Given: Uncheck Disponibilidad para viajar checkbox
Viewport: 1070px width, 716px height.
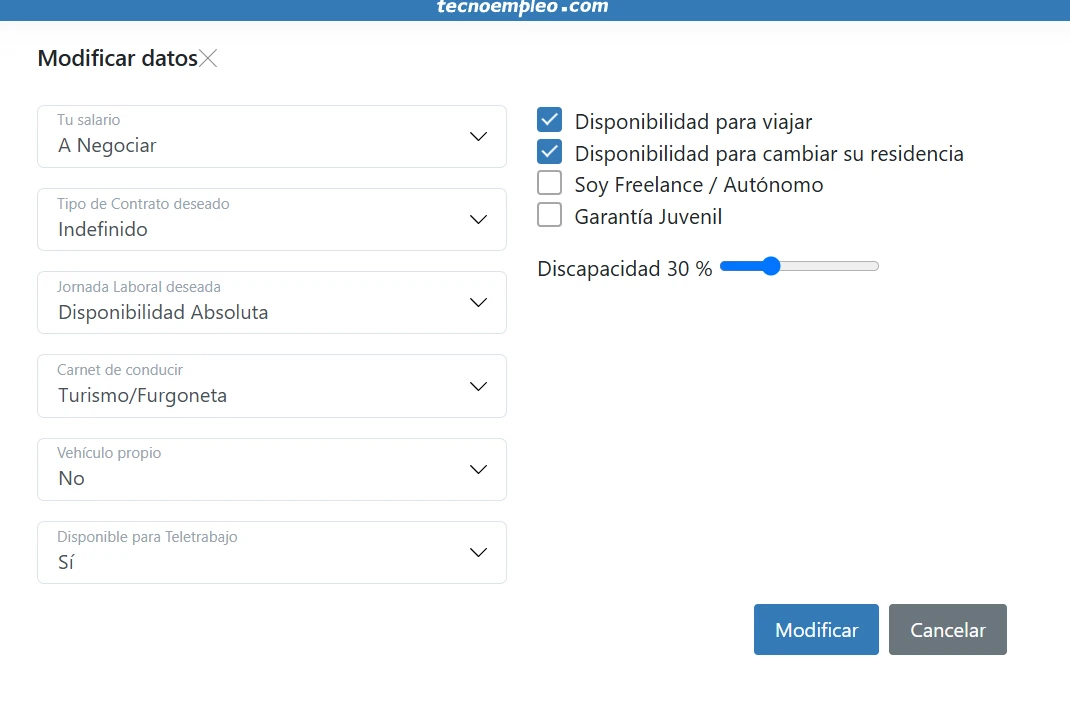Looking at the screenshot, I should [550, 121].
